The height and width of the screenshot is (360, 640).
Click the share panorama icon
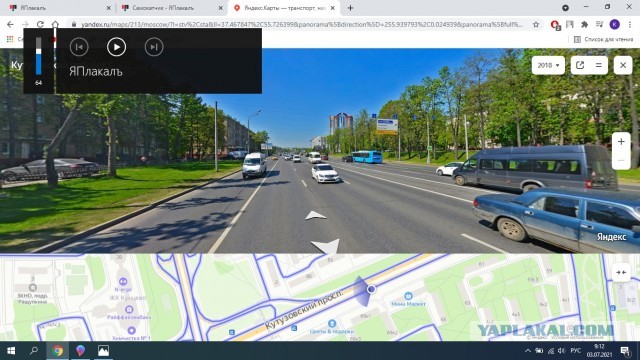[580, 65]
